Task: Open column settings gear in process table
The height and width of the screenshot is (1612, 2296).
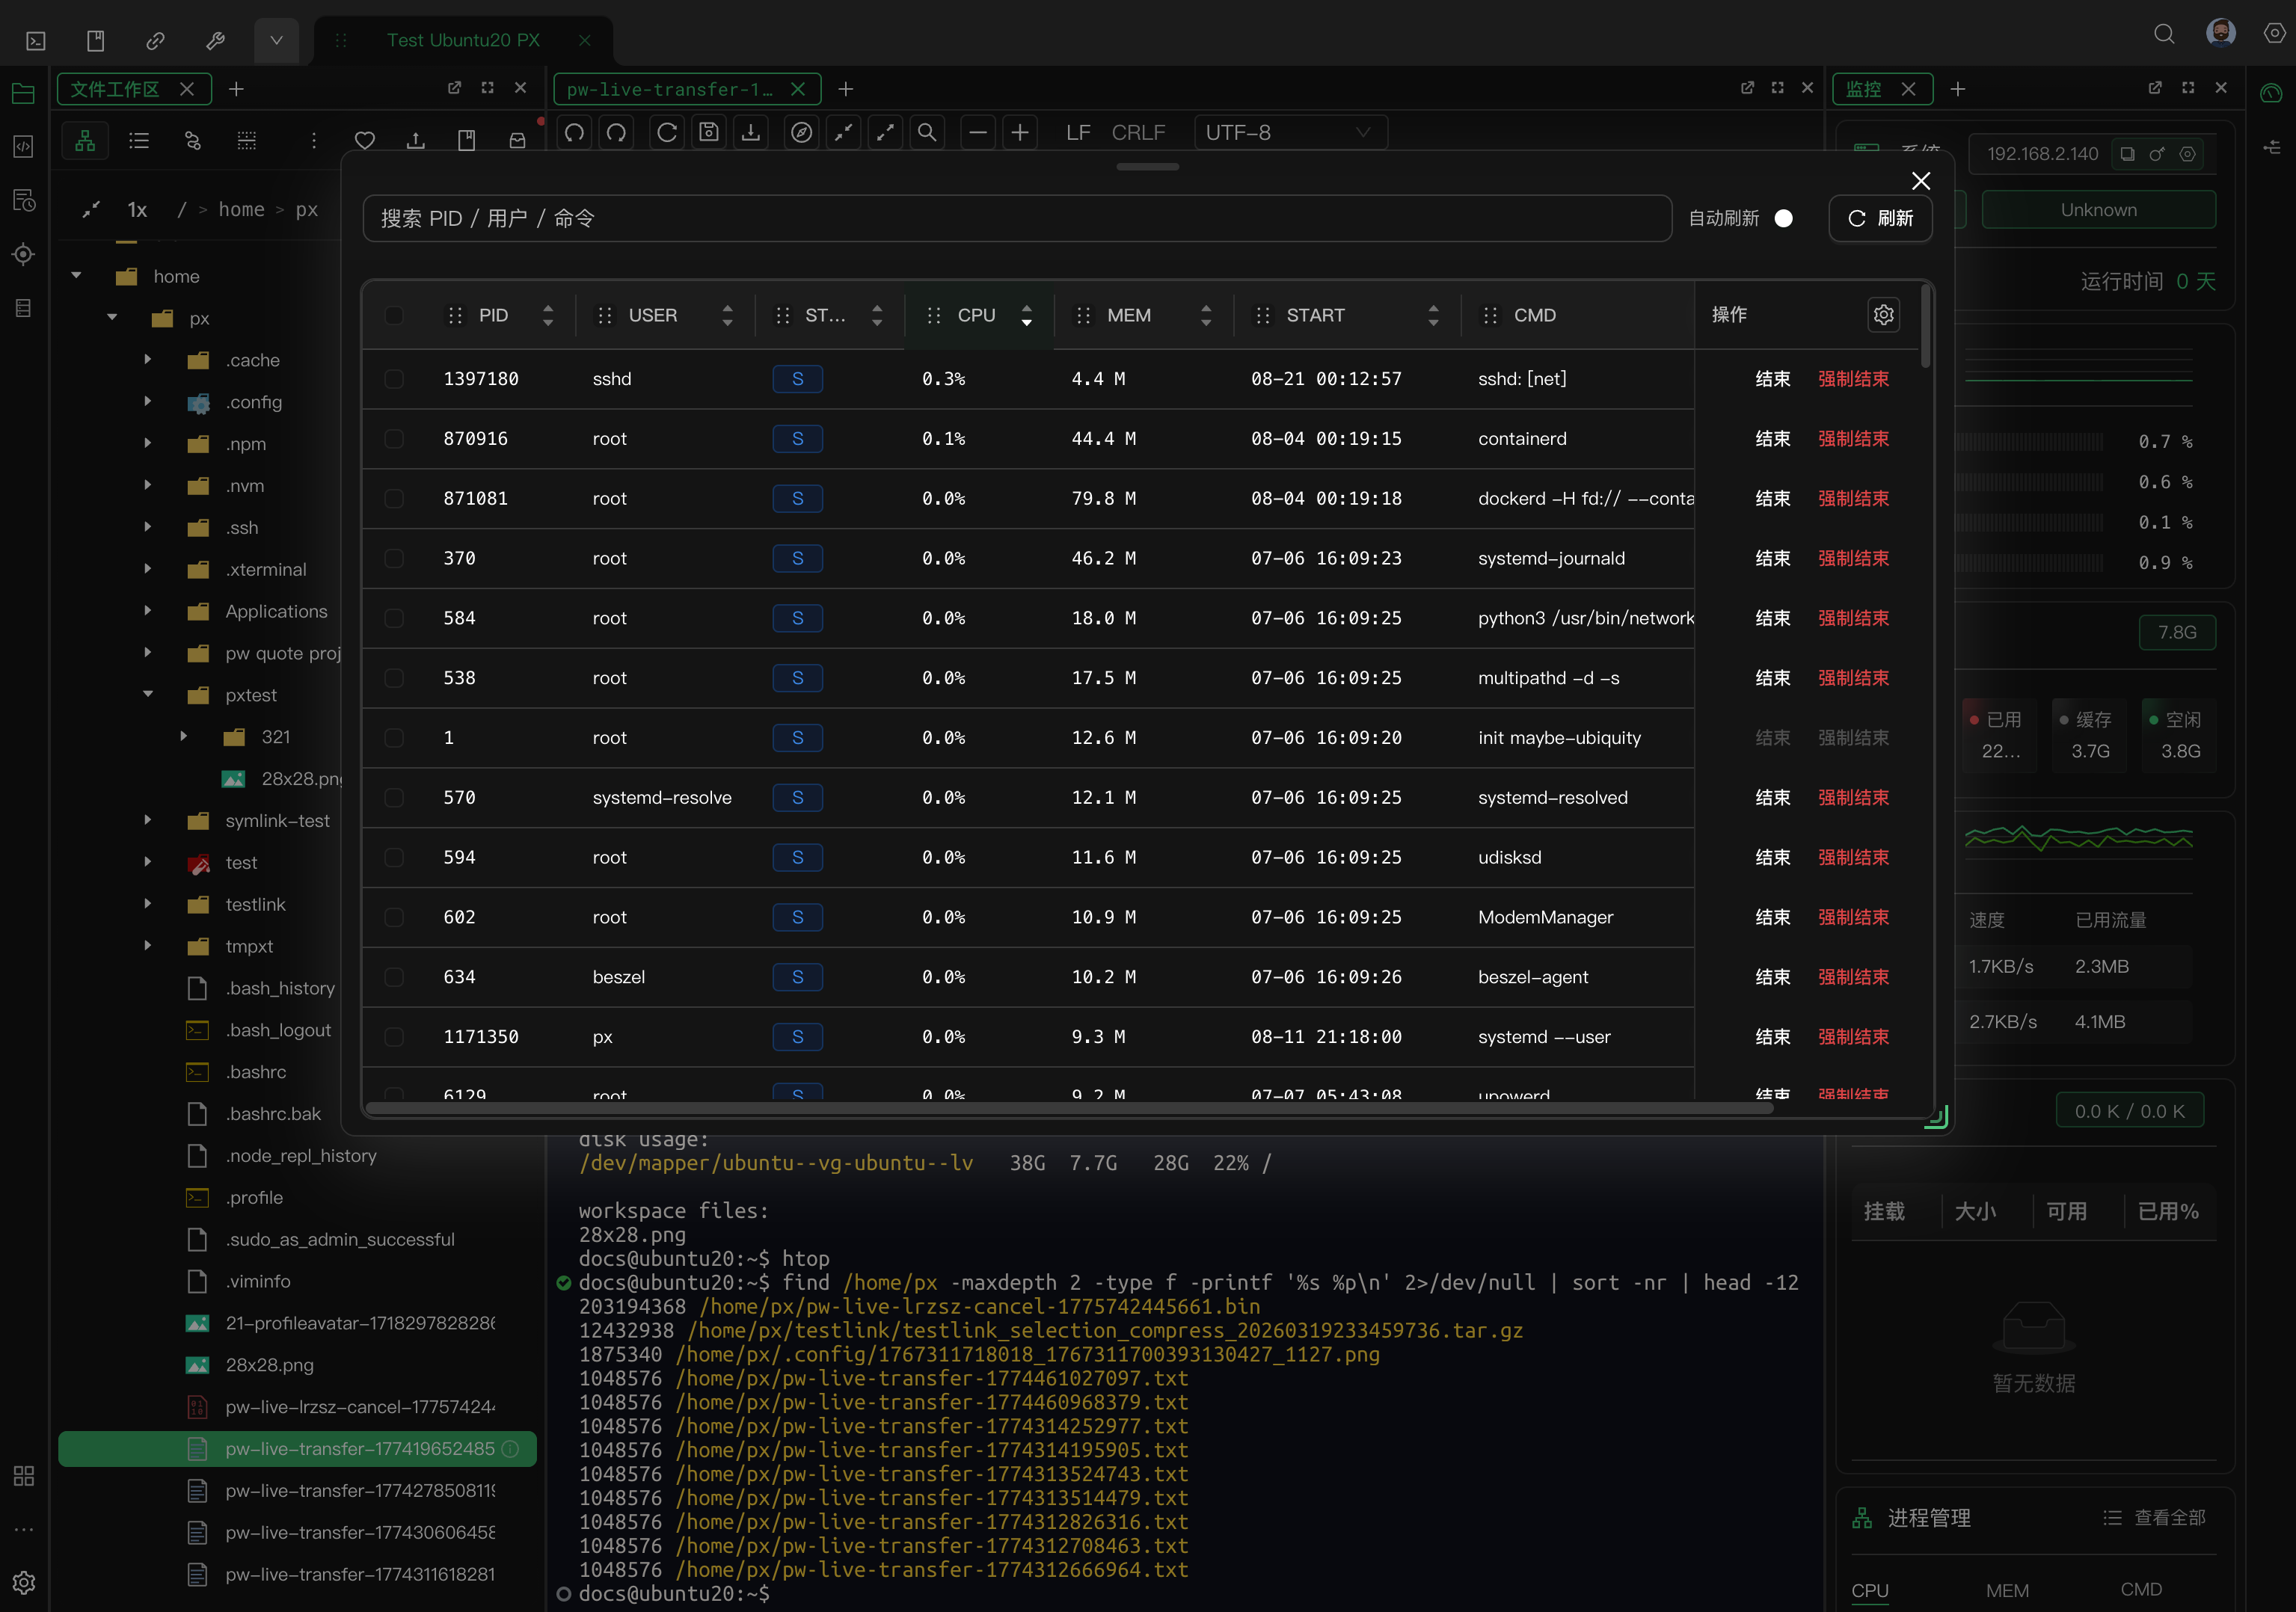Action: point(1884,315)
